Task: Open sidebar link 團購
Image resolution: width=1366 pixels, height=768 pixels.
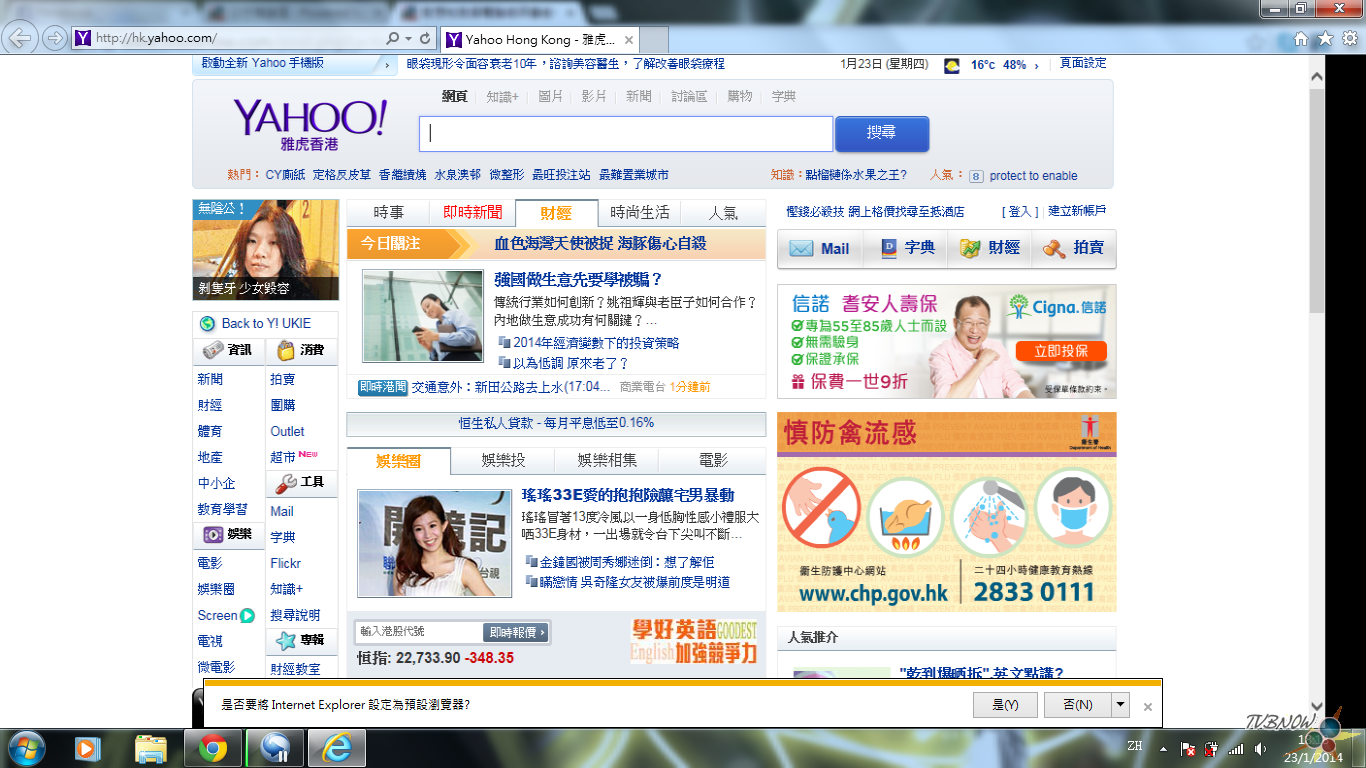Action: click(x=283, y=406)
